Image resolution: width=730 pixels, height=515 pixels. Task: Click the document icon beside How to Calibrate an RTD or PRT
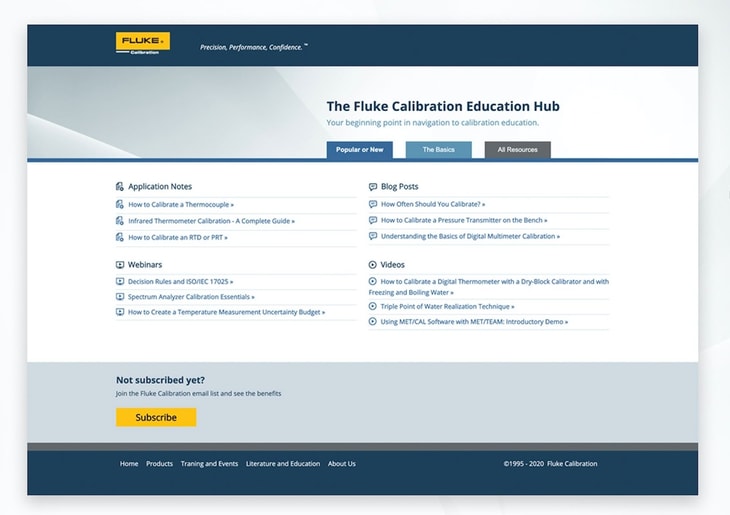click(120, 237)
